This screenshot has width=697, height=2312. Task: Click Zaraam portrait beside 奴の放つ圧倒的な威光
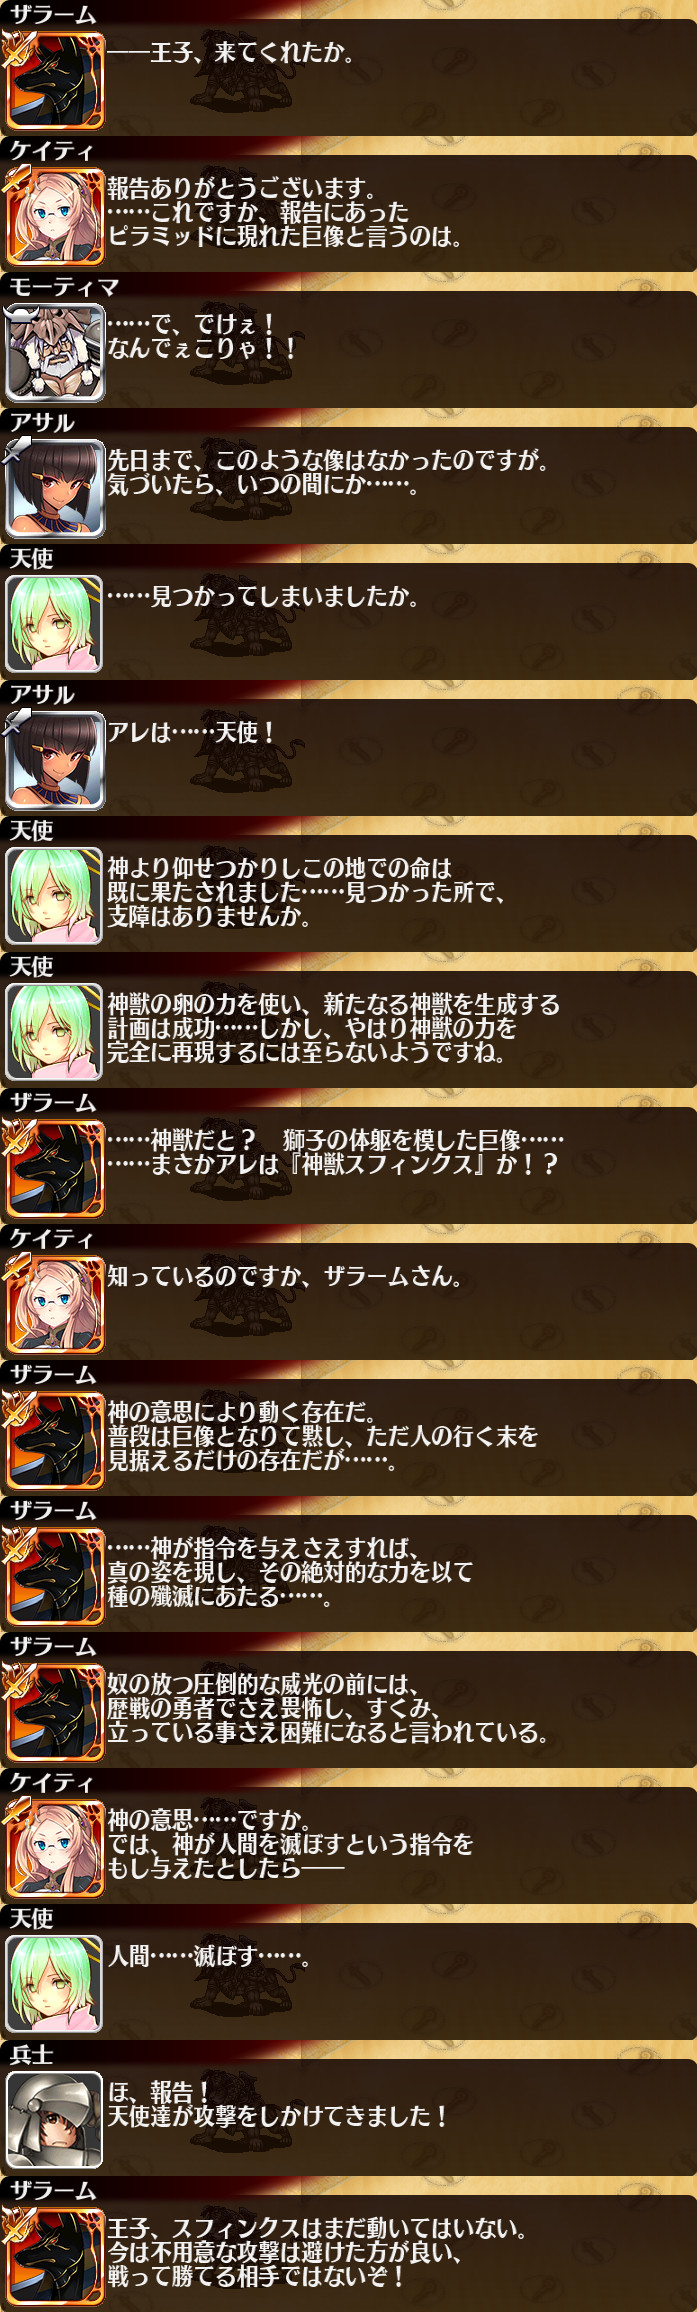click(54, 1712)
